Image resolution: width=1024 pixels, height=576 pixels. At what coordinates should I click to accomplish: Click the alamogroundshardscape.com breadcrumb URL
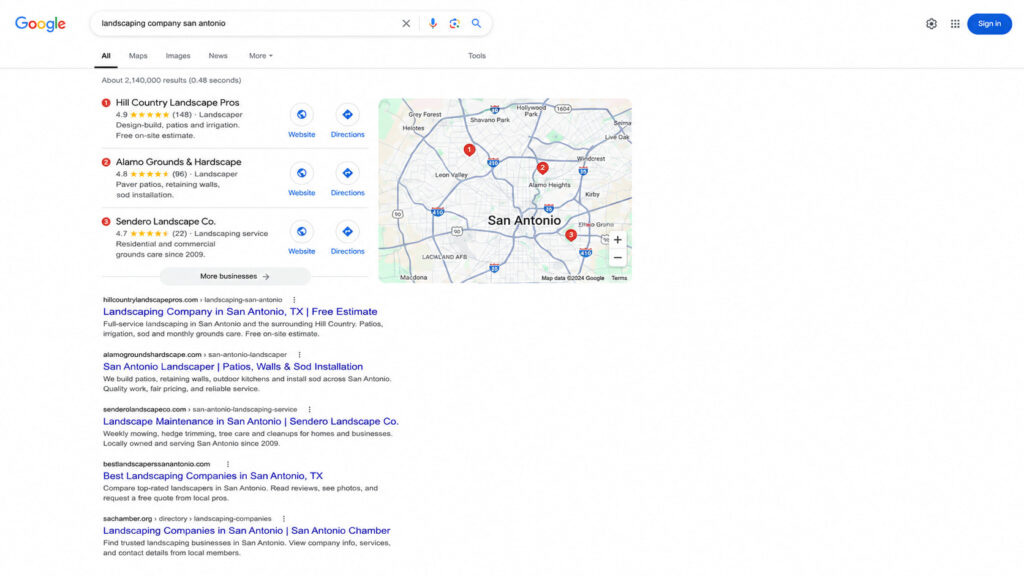coord(195,355)
